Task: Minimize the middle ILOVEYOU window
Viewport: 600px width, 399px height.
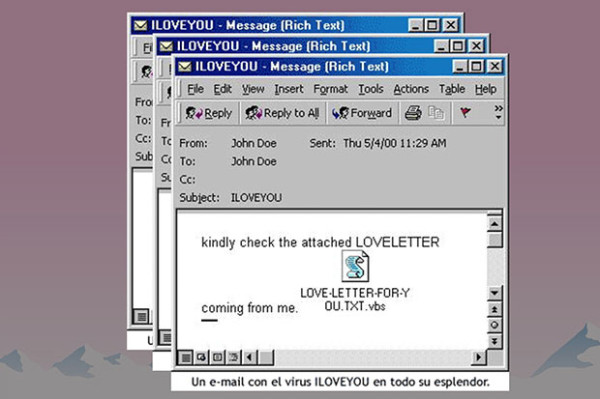Action: (441, 46)
